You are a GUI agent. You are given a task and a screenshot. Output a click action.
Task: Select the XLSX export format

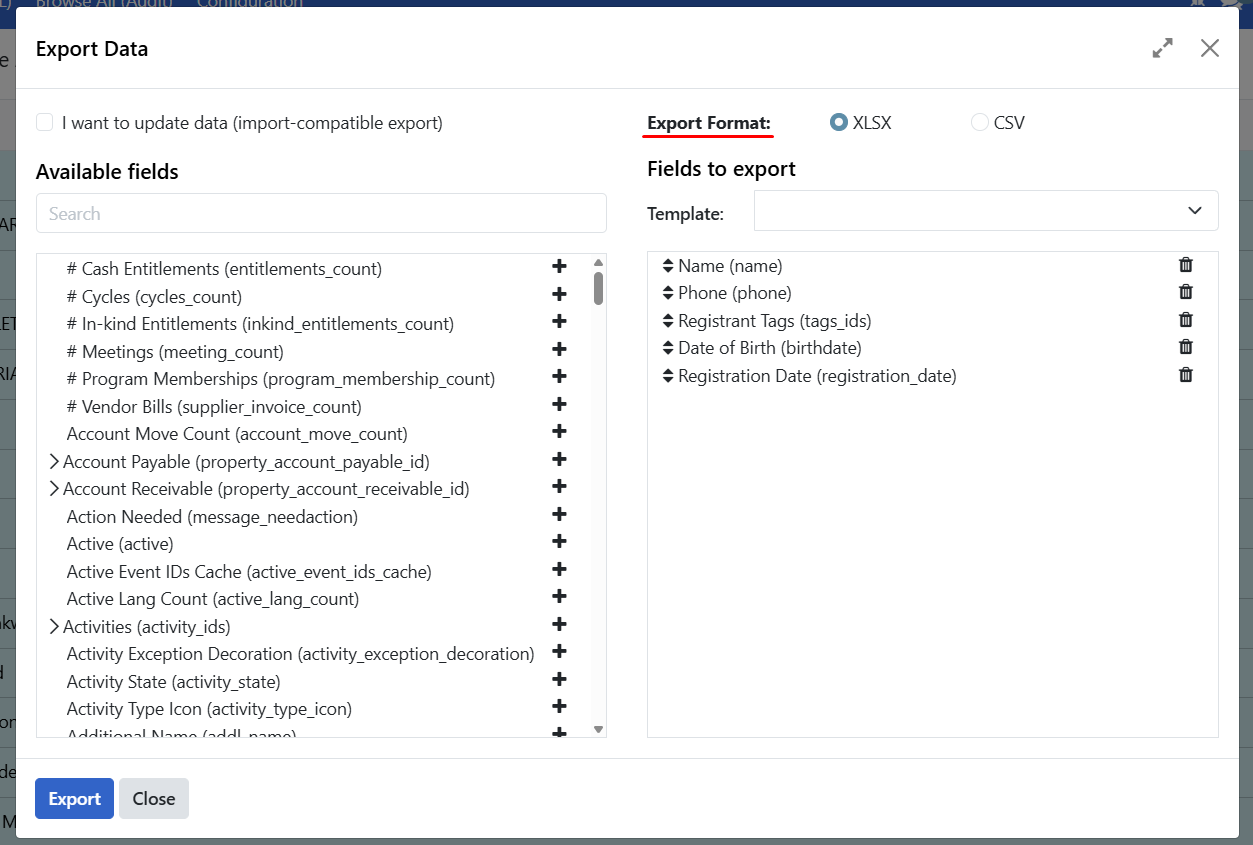coord(836,121)
